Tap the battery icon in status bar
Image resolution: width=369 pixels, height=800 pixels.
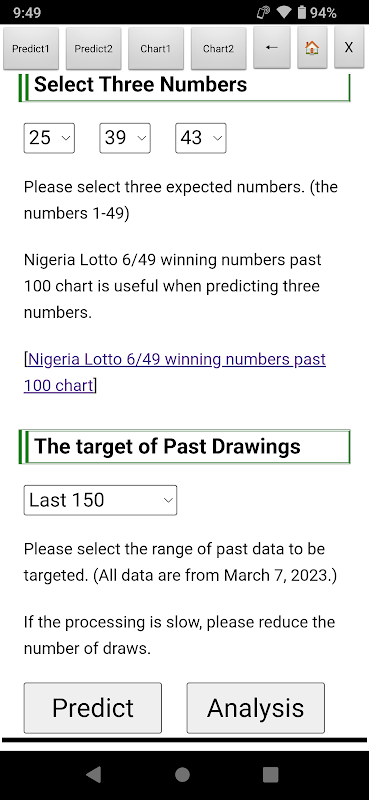point(302,12)
